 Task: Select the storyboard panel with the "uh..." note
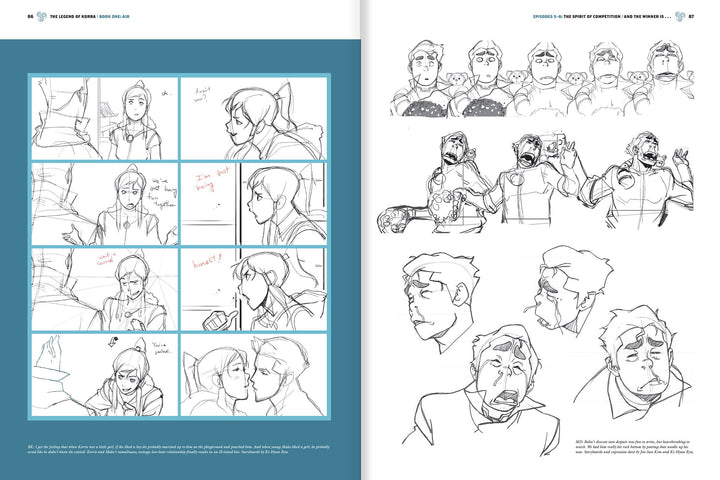105,119
